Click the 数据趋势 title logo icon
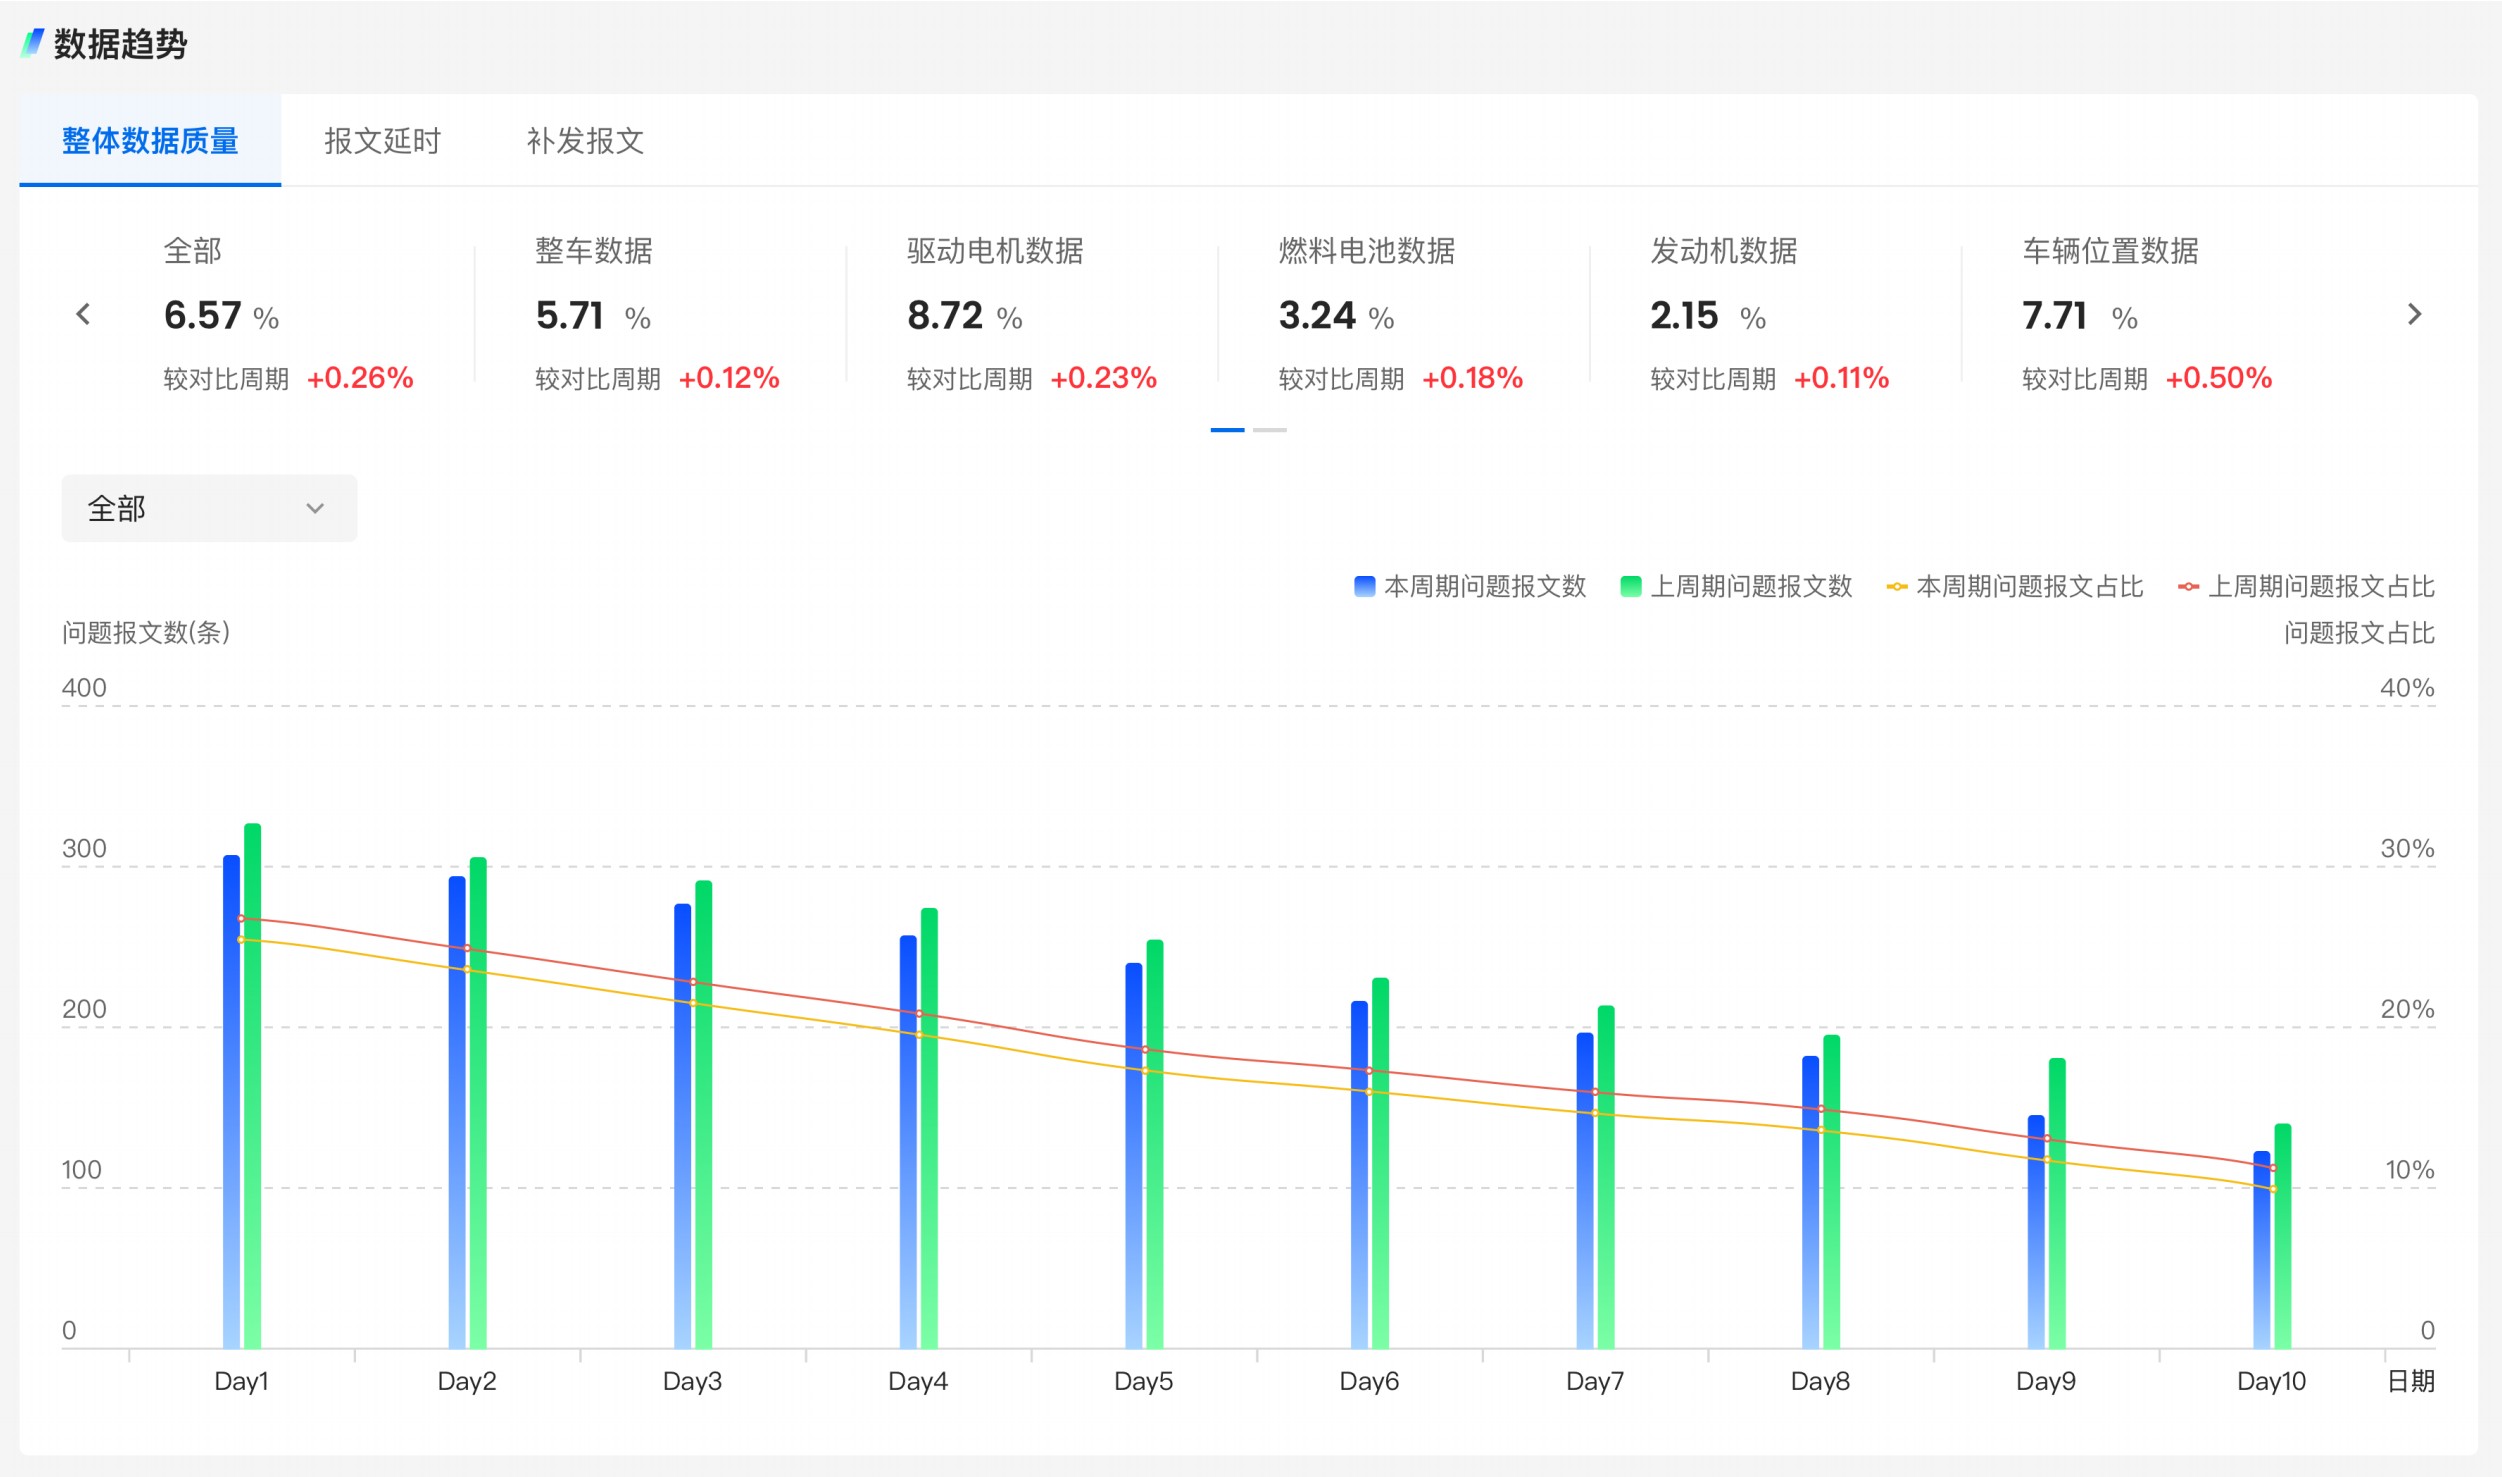This screenshot has width=2502, height=1477. [32, 43]
